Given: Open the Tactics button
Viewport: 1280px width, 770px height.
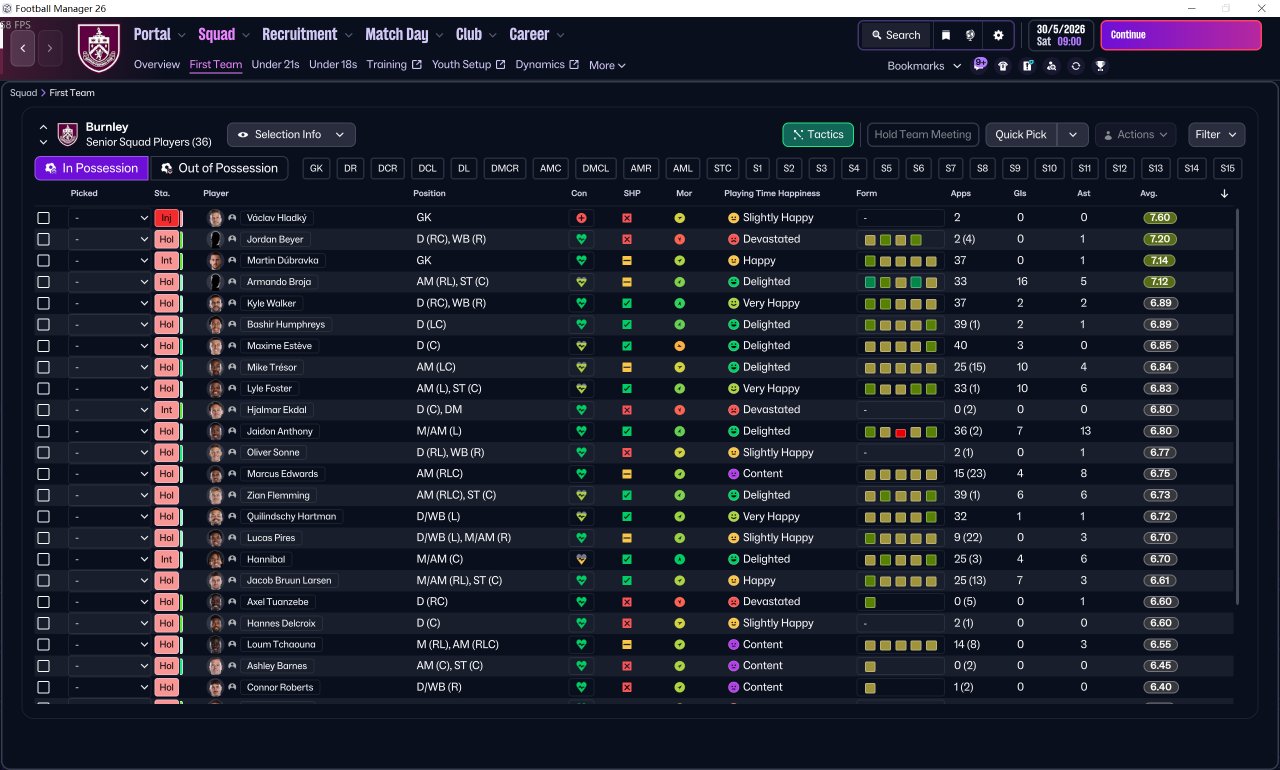Looking at the screenshot, I should coord(818,135).
